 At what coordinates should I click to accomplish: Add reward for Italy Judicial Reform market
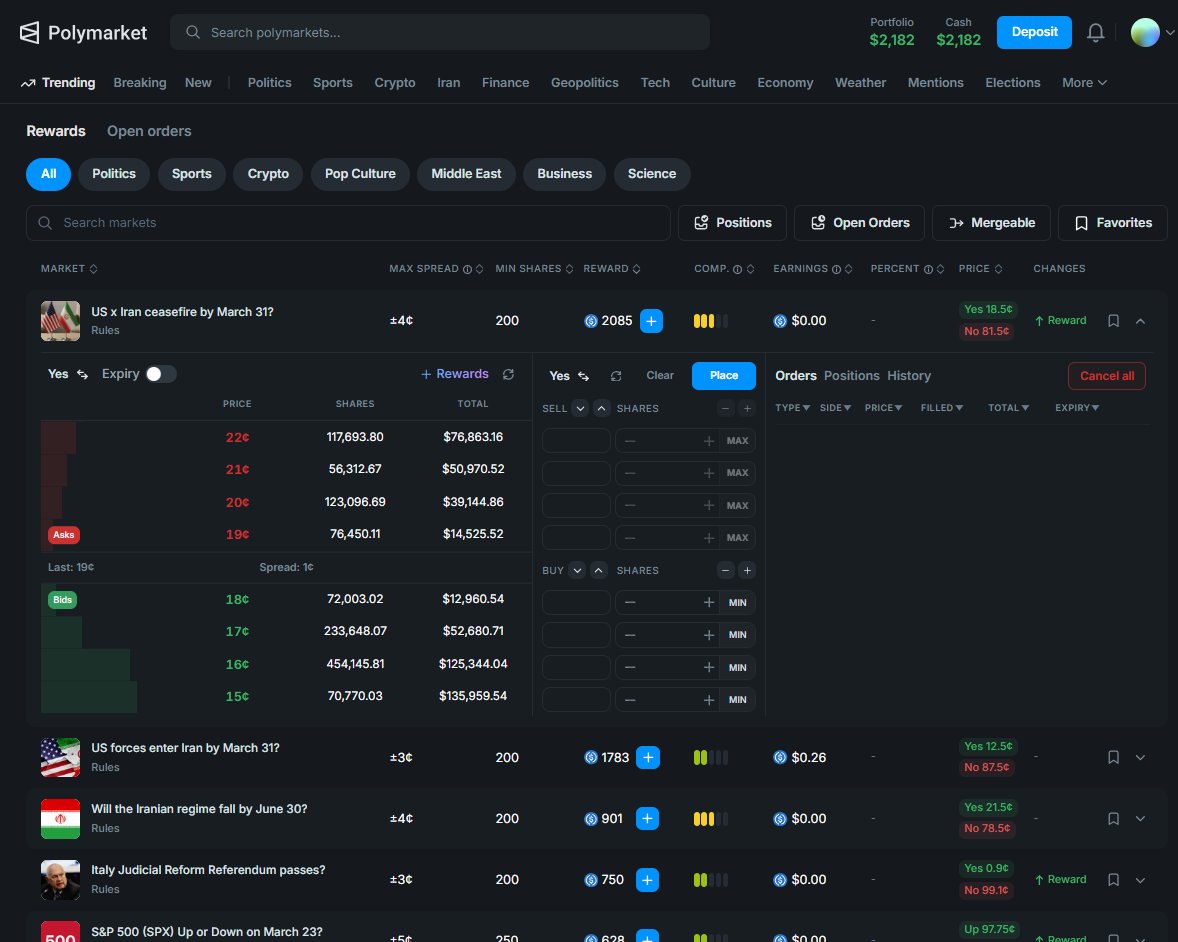pos(647,879)
